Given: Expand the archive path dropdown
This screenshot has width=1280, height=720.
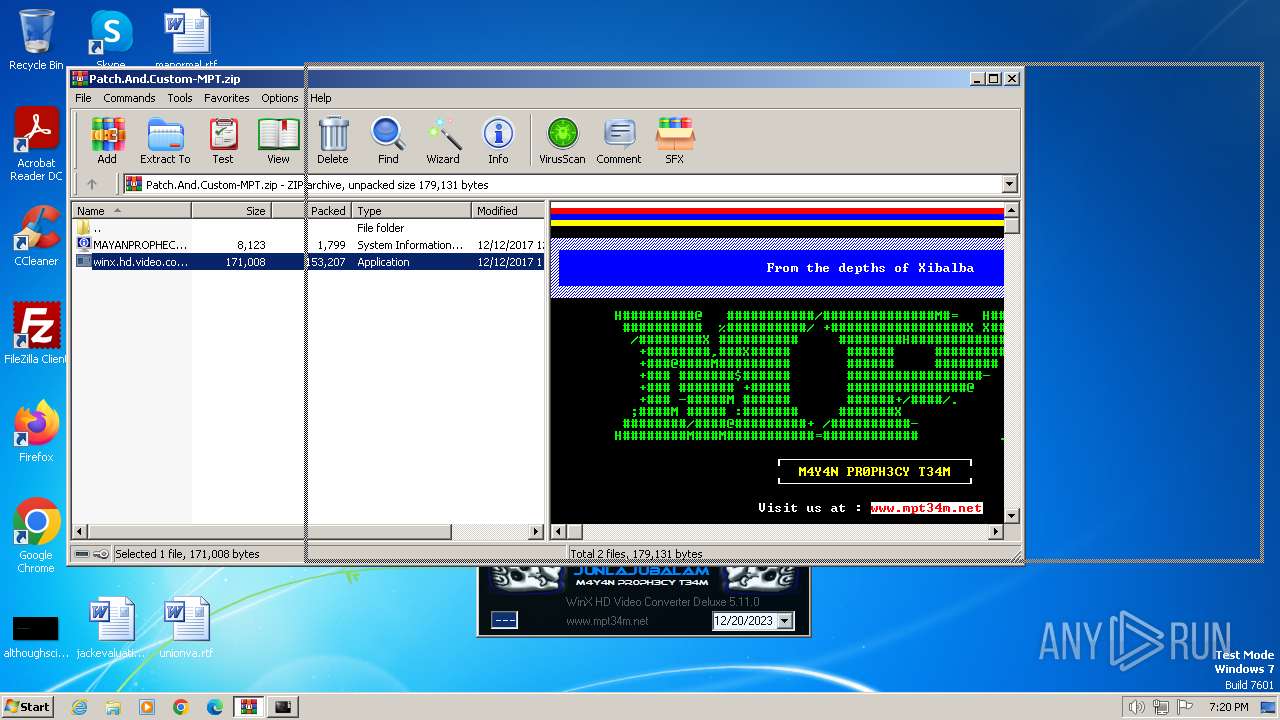Looking at the screenshot, I should [x=1009, y=184].
